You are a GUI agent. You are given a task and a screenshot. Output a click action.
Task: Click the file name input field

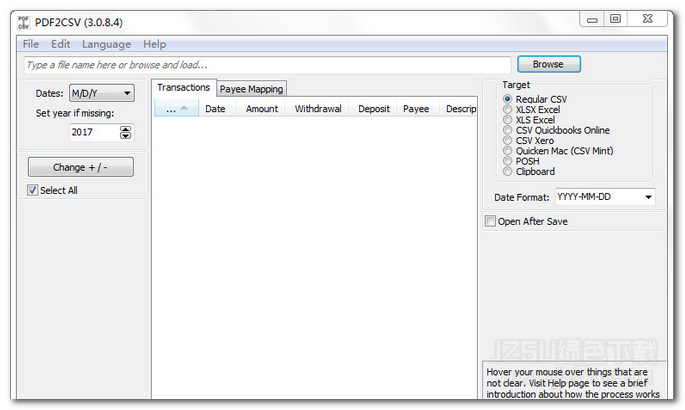click(x=267, y=65)
